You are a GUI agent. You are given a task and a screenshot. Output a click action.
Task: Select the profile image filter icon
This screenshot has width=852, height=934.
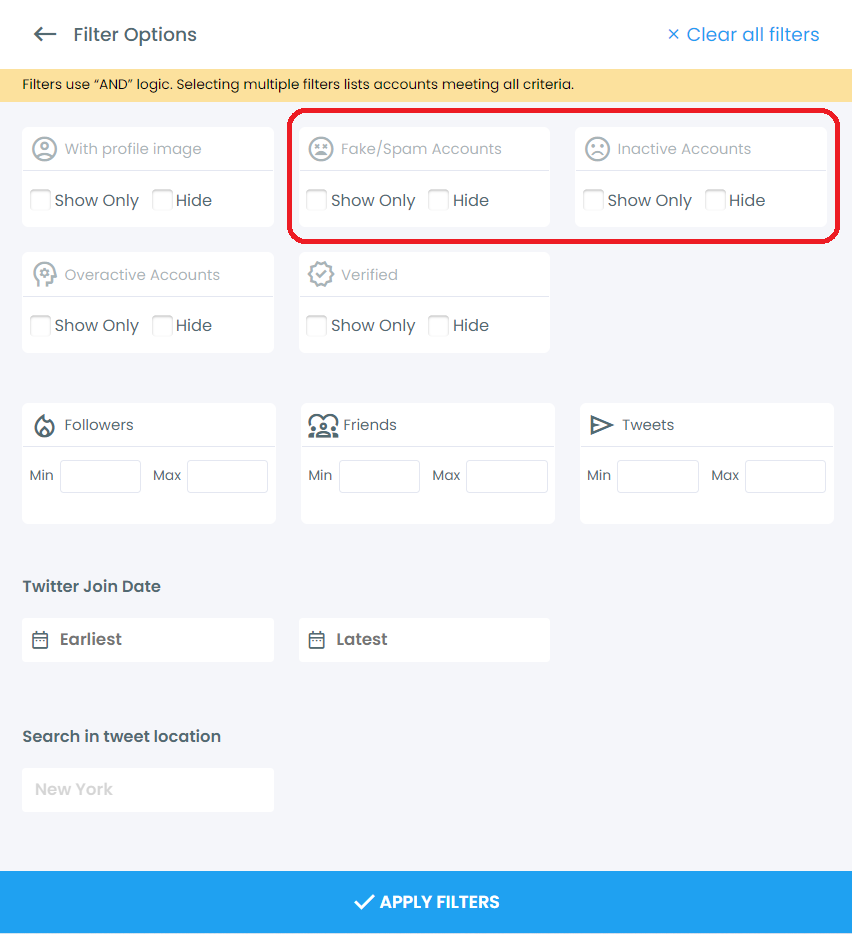[x=44, y=148]
